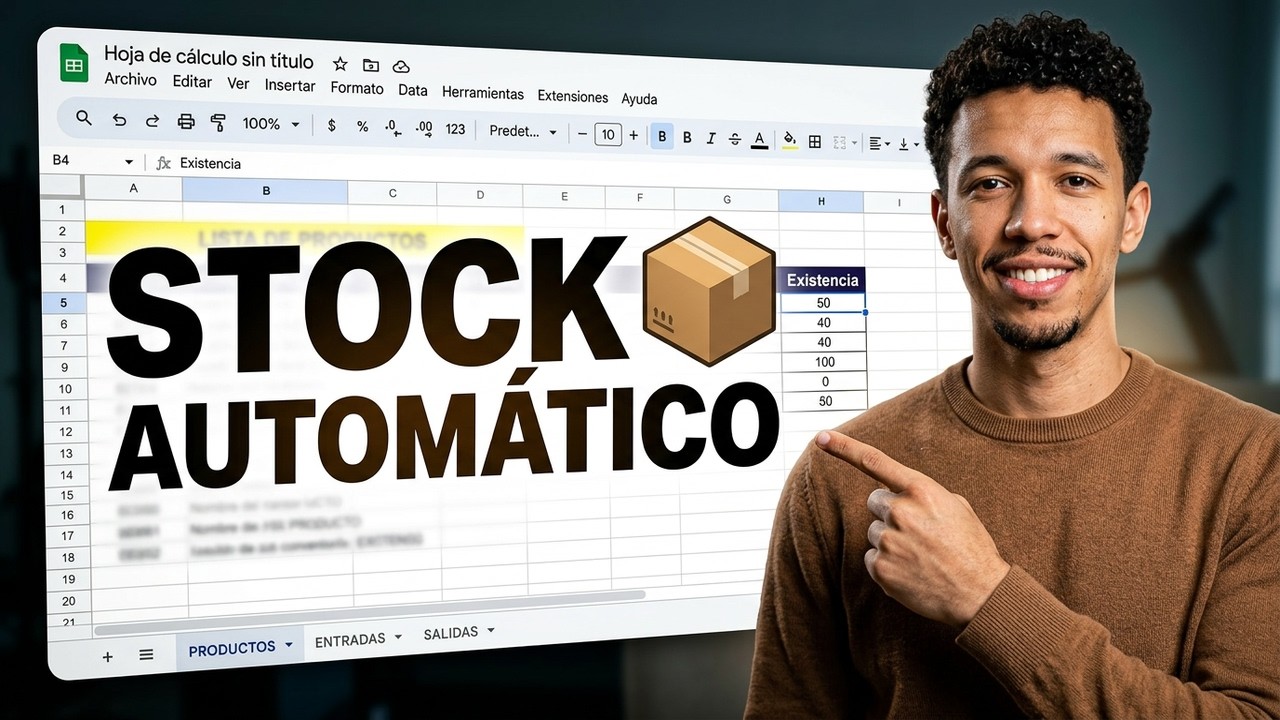Open the Ayuda menu
This screenshot has width=1280, height=720.
pyautogui.click(x=639, y=98)
